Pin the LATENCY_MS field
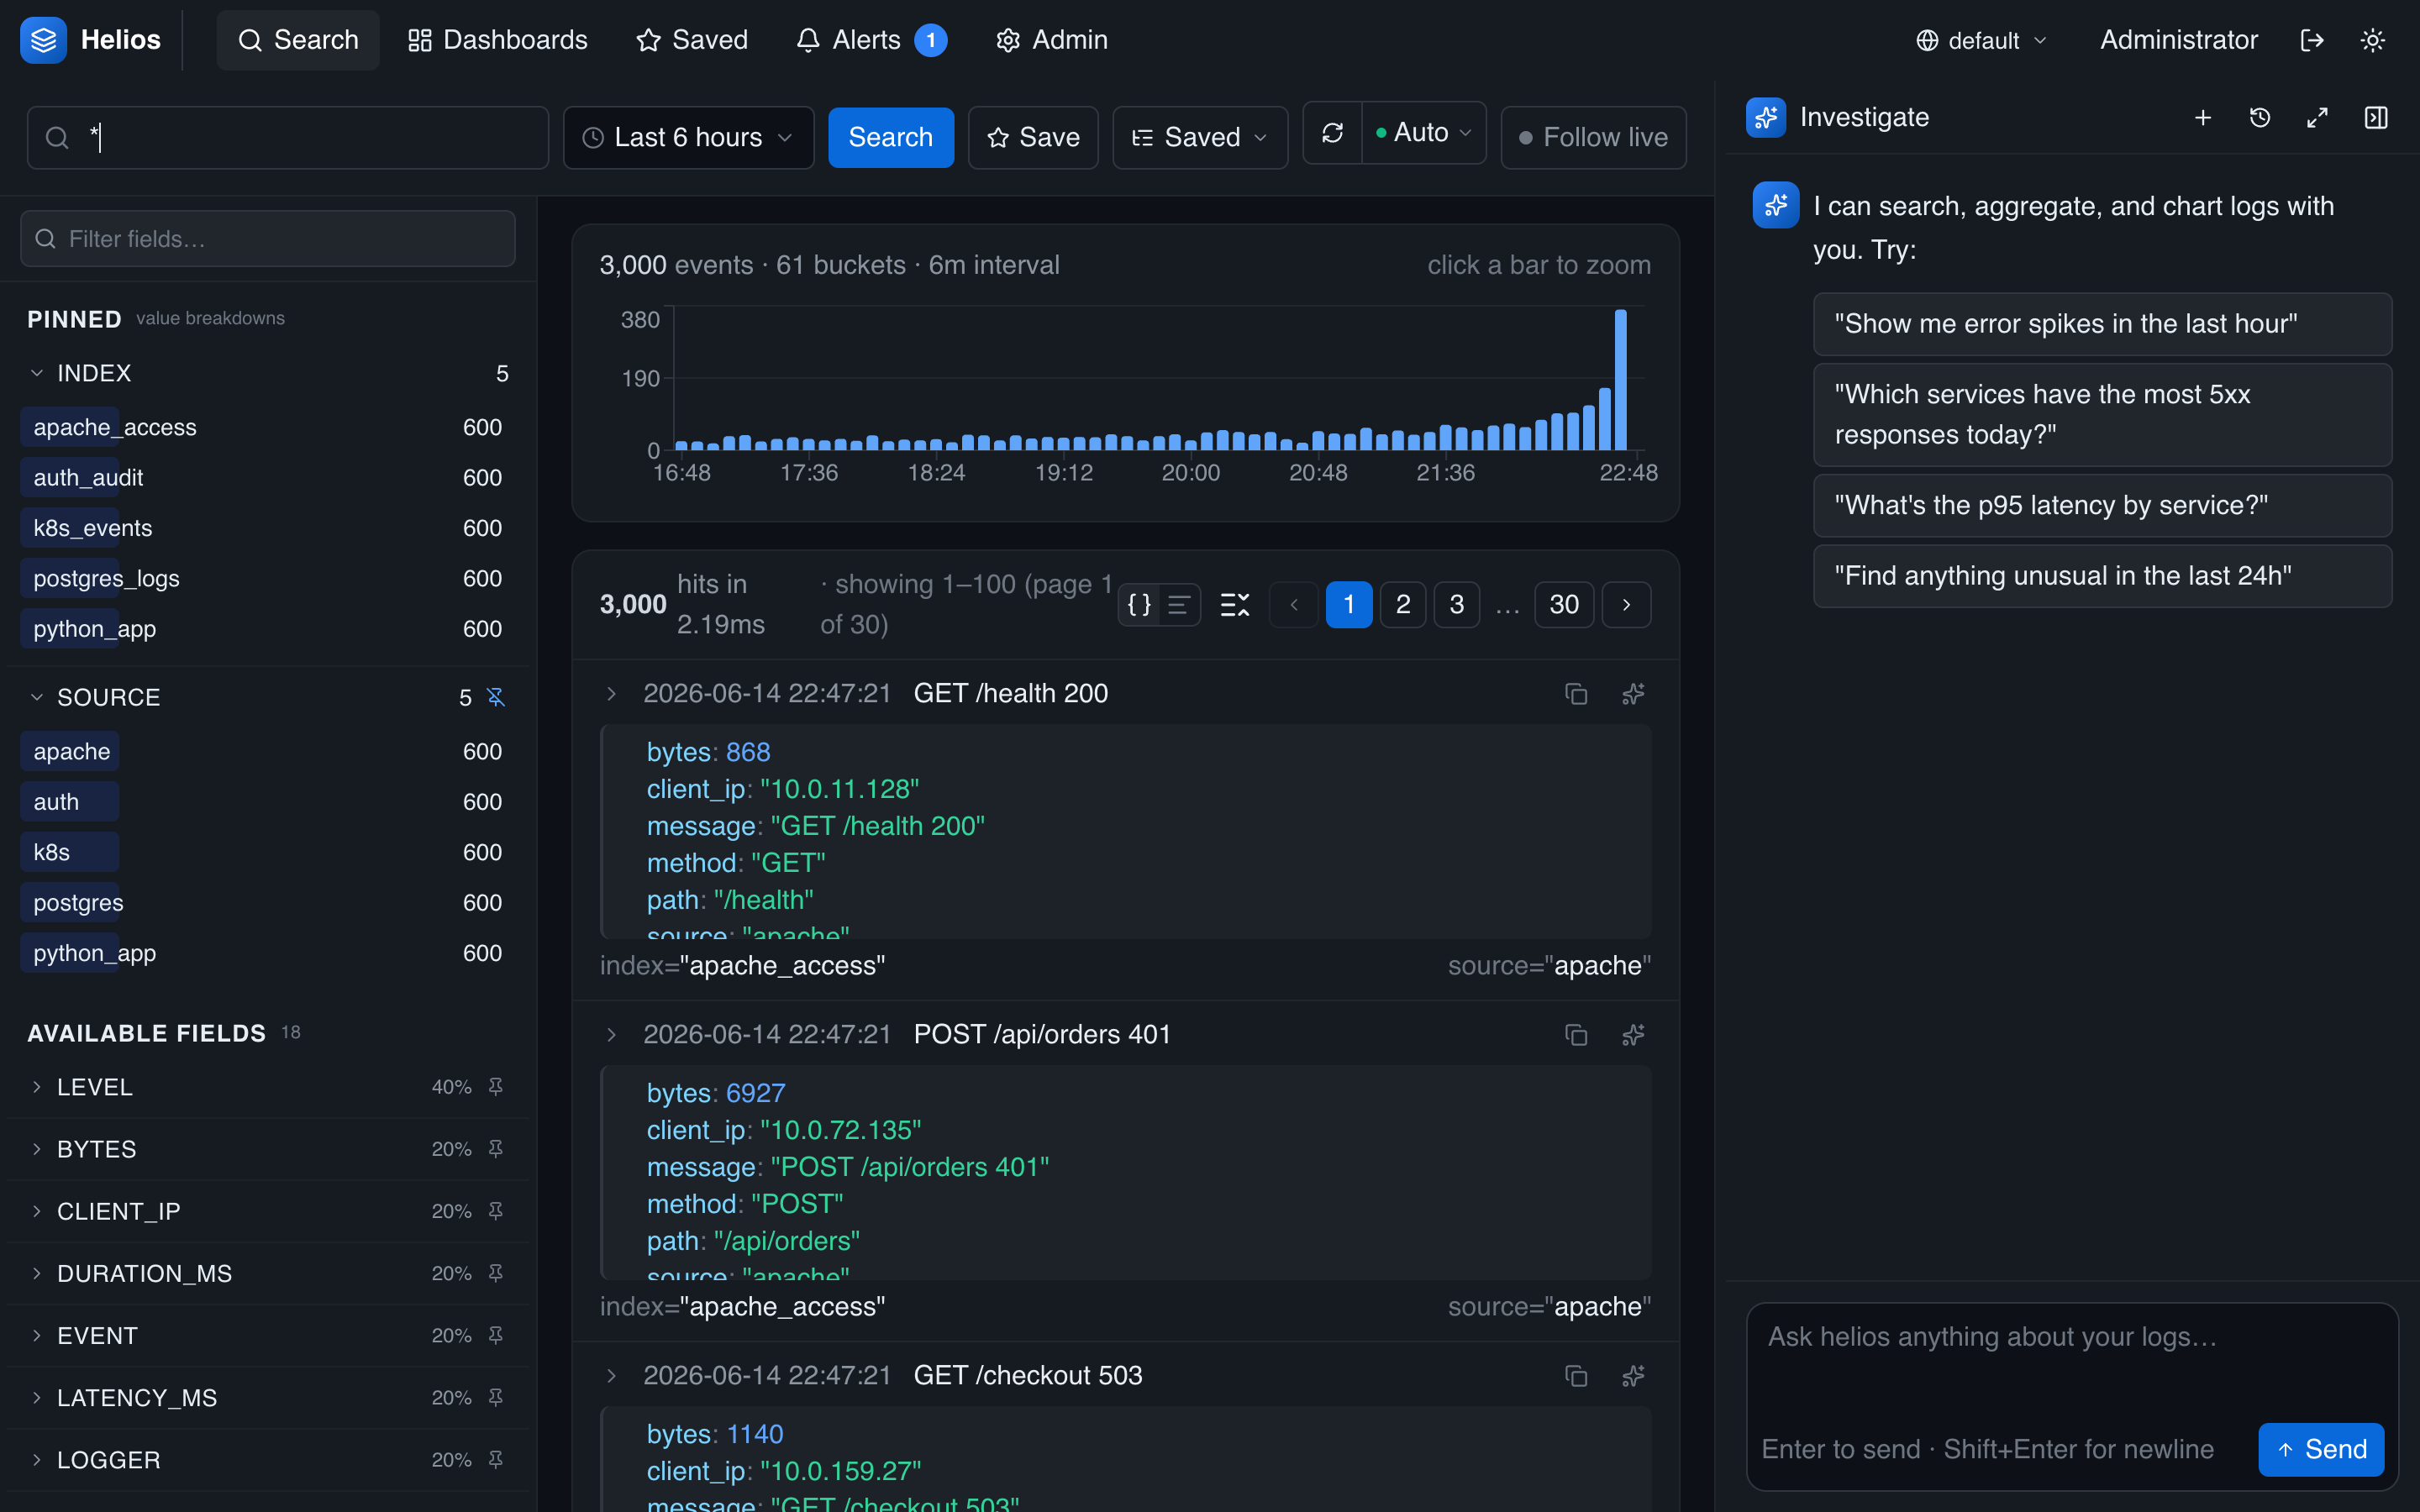2420x1512 pixels. [x=496, y=1397]
